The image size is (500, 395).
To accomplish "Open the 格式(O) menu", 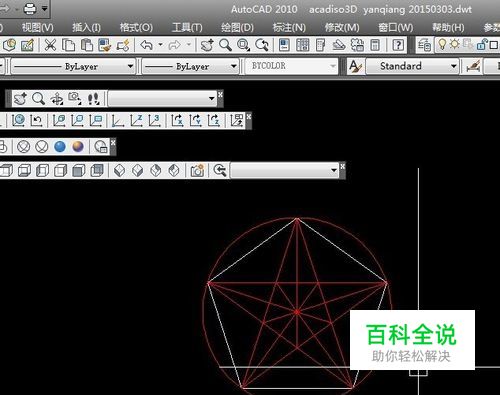I will tap(136, 27).
